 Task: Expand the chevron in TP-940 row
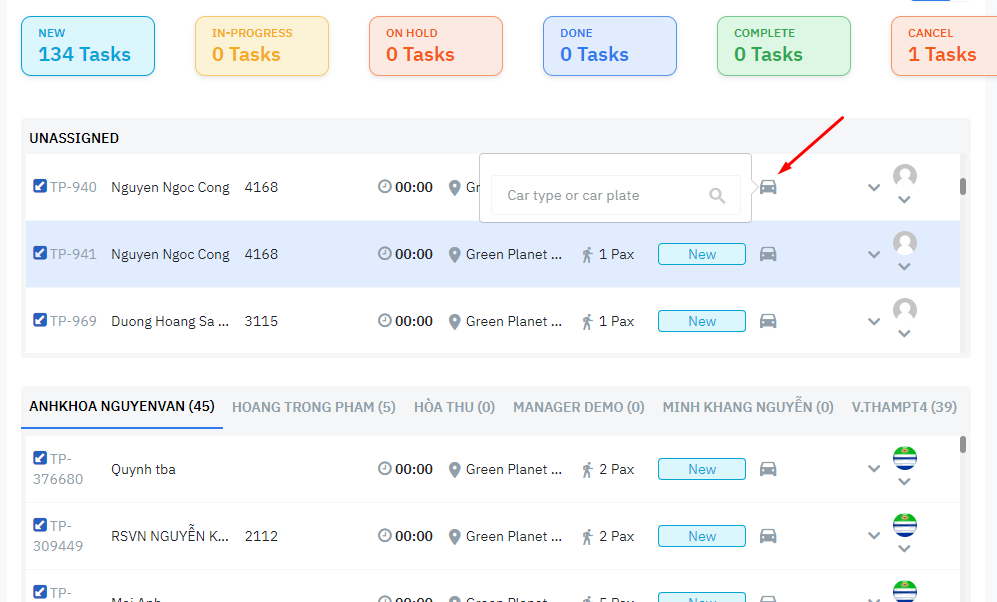click(874, 188)
